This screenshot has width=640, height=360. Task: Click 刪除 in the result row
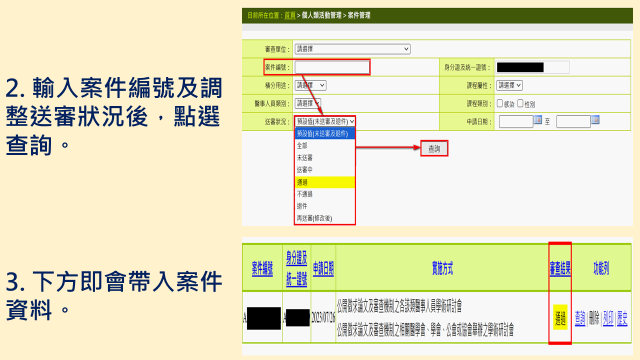click(x=594, y=318)
